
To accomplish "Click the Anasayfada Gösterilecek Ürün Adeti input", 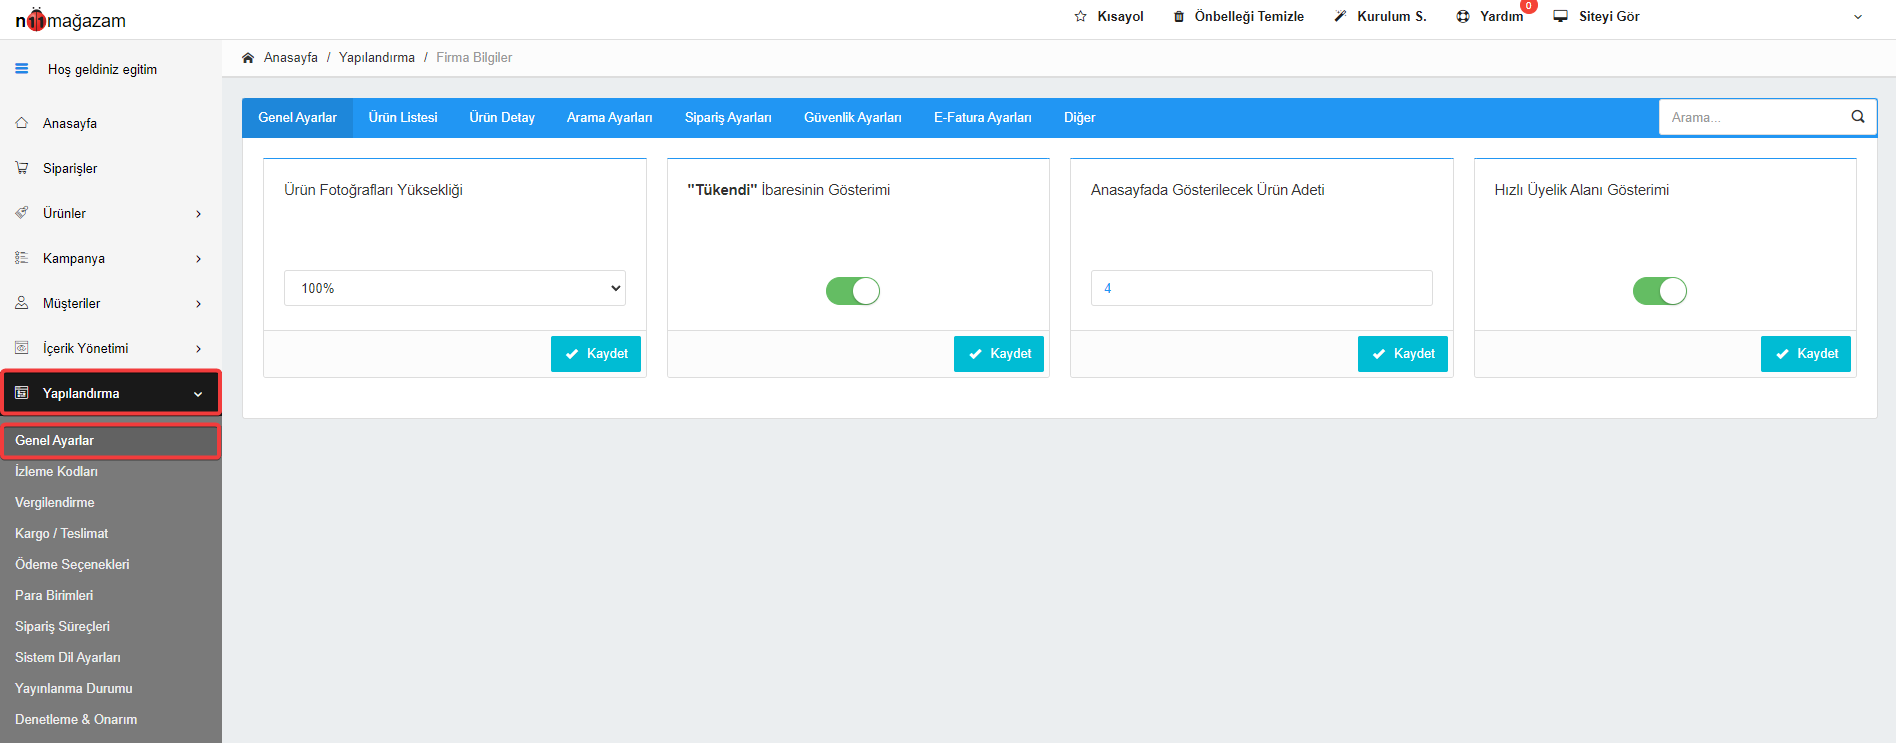I will 1262,288.
